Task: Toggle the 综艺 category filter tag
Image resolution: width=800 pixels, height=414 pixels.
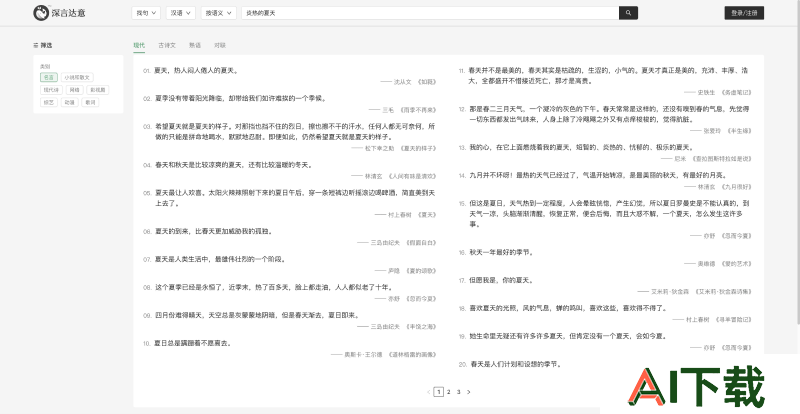Action: [49, 102]
